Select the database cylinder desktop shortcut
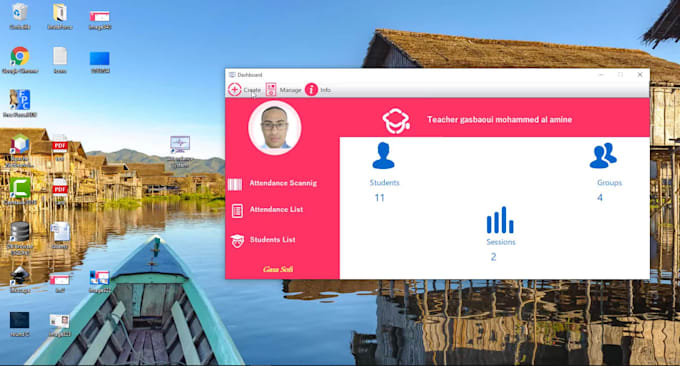This screenshot has width=680, height=366. coord(20,238)
